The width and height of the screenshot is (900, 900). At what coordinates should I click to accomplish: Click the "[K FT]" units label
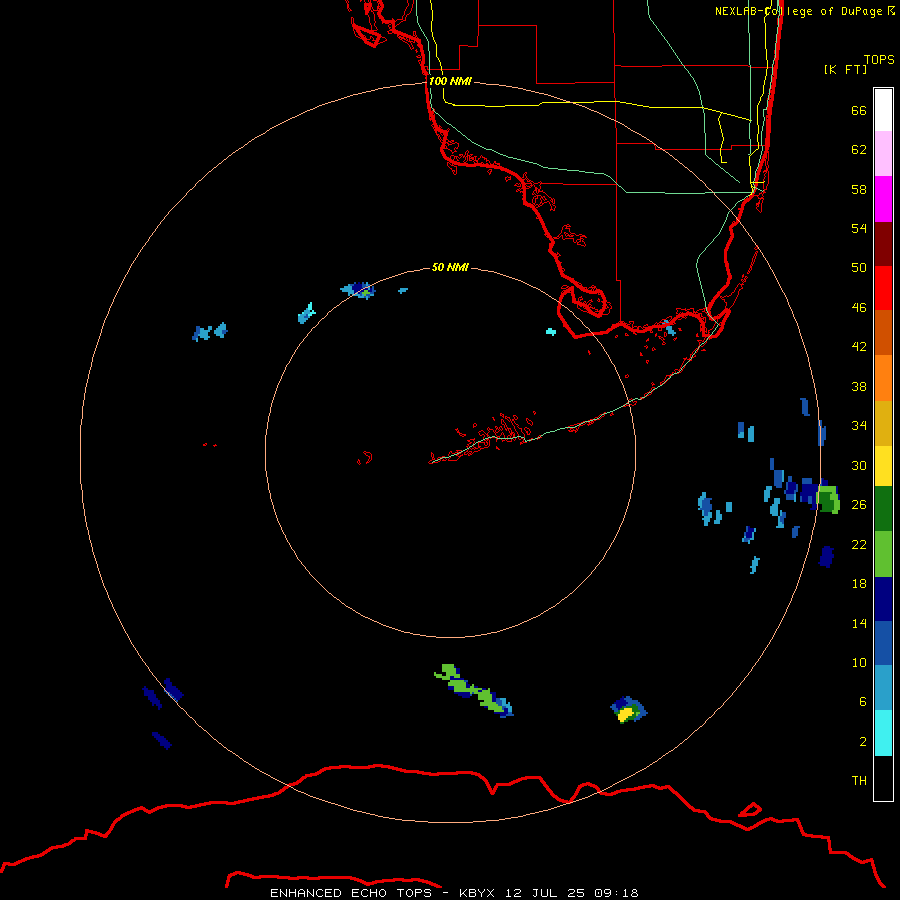pos(845,69)
